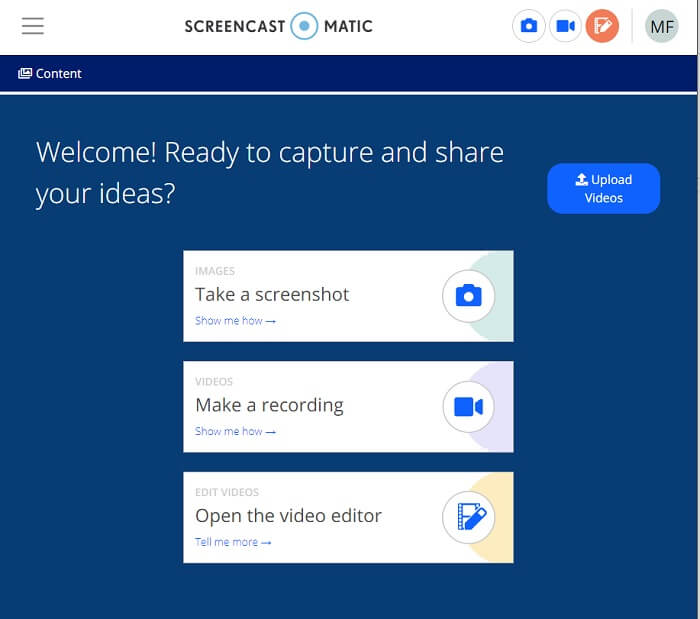Open the hamburger menu

(x=33, y=26)
